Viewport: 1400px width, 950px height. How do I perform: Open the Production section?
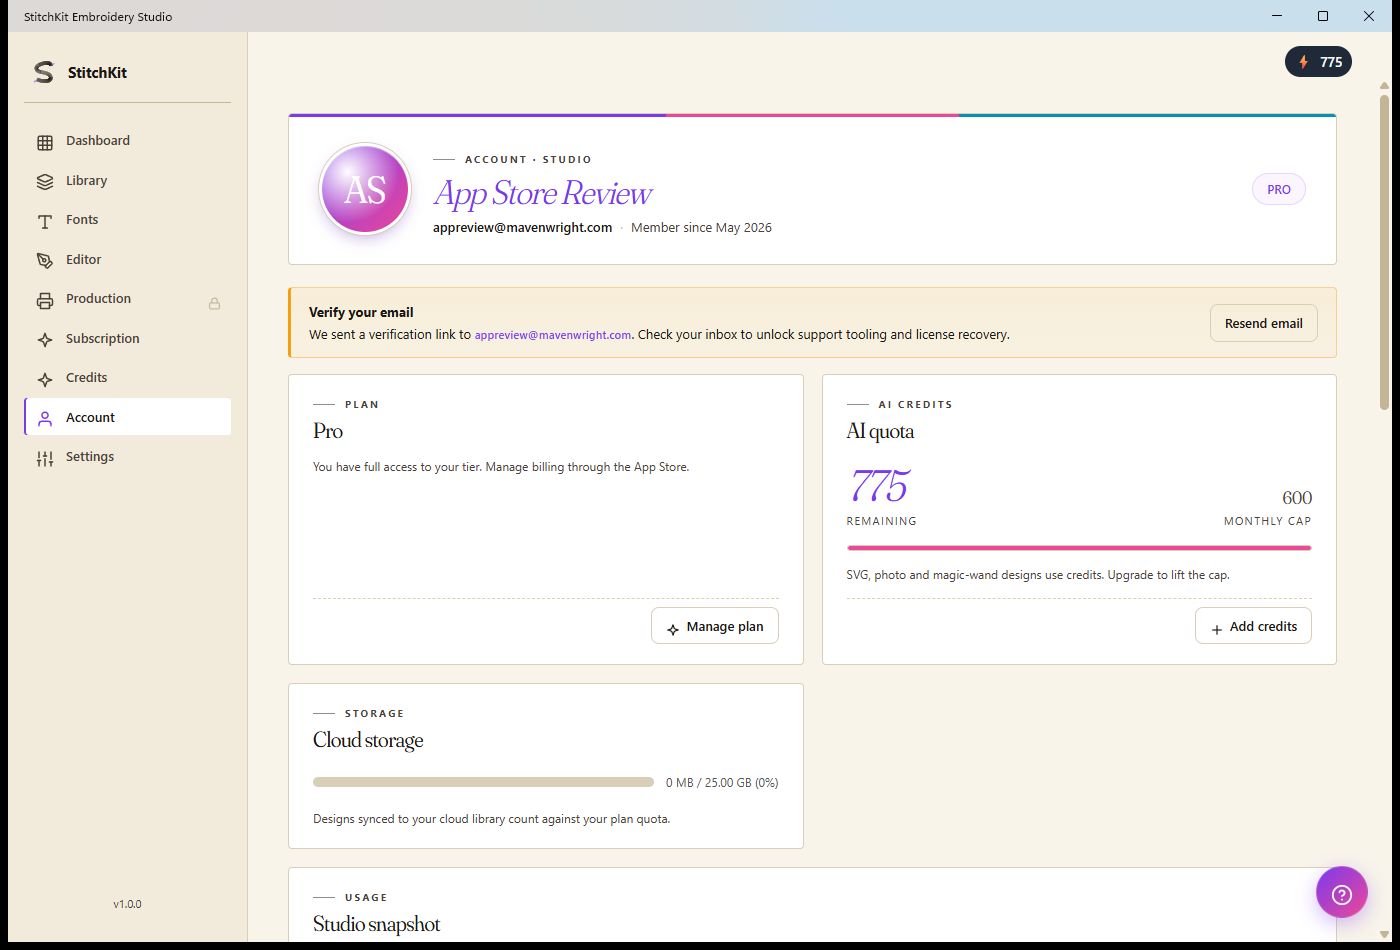(128, 299)
